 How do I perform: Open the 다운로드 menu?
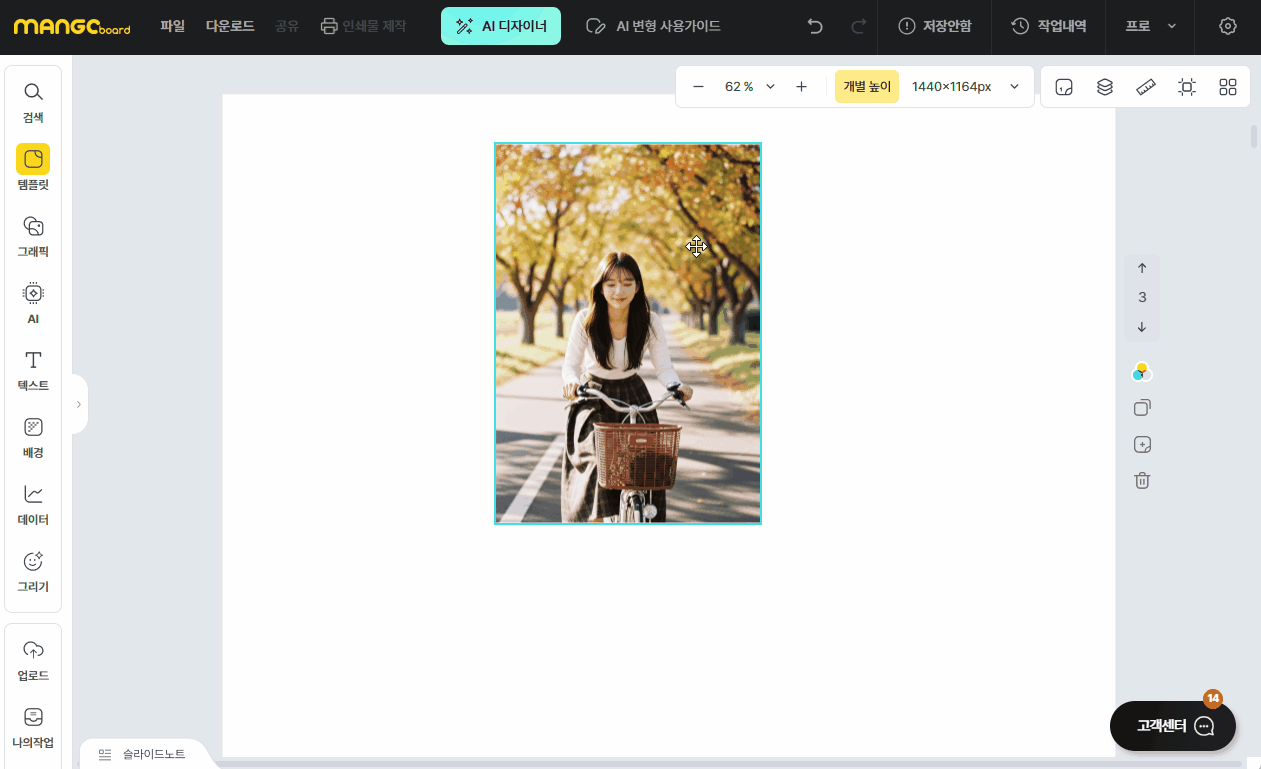[x=230, y=26]
